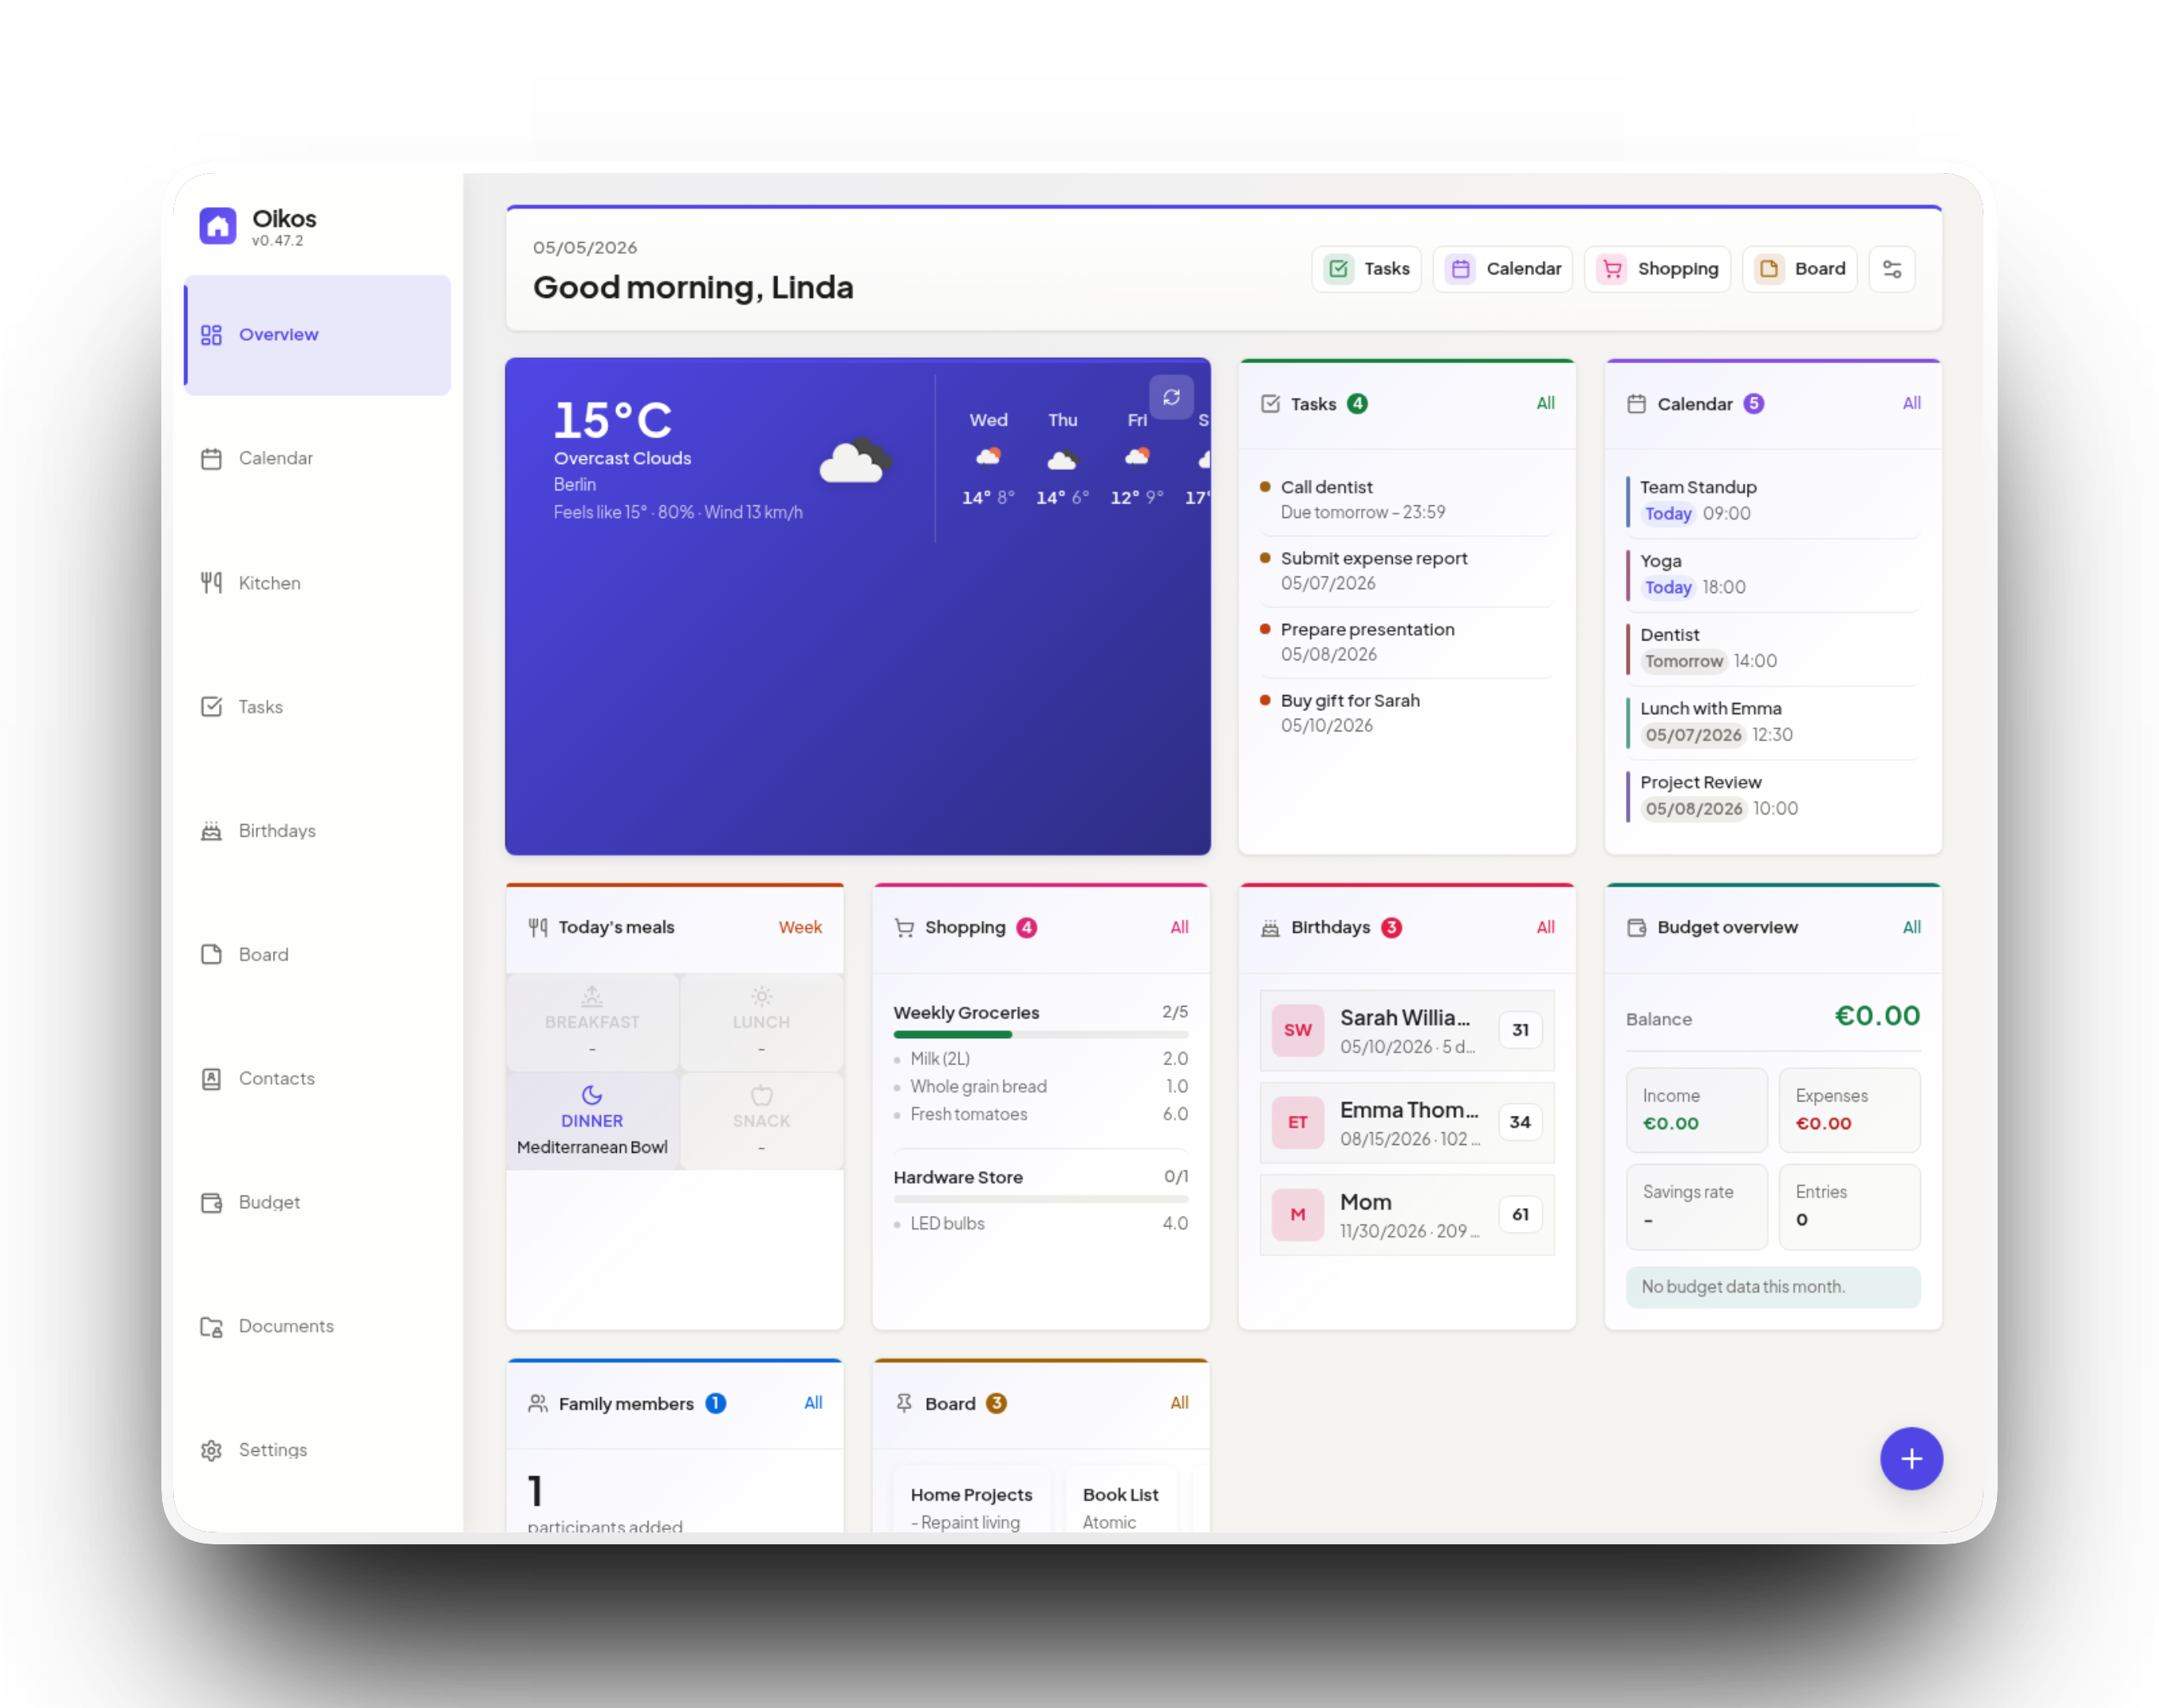Open the Yoga event

[1773, 575]
